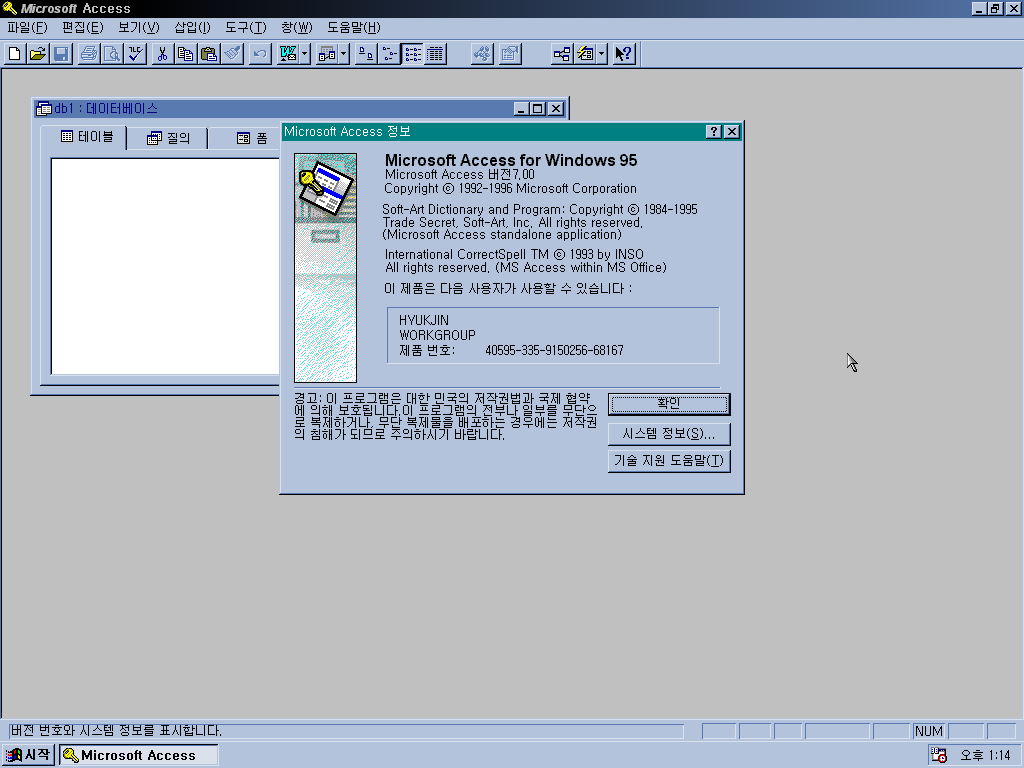The height and width of the screenshot is (768, 1024).
Task: Switch to Large Icons view
Action: 366,54
